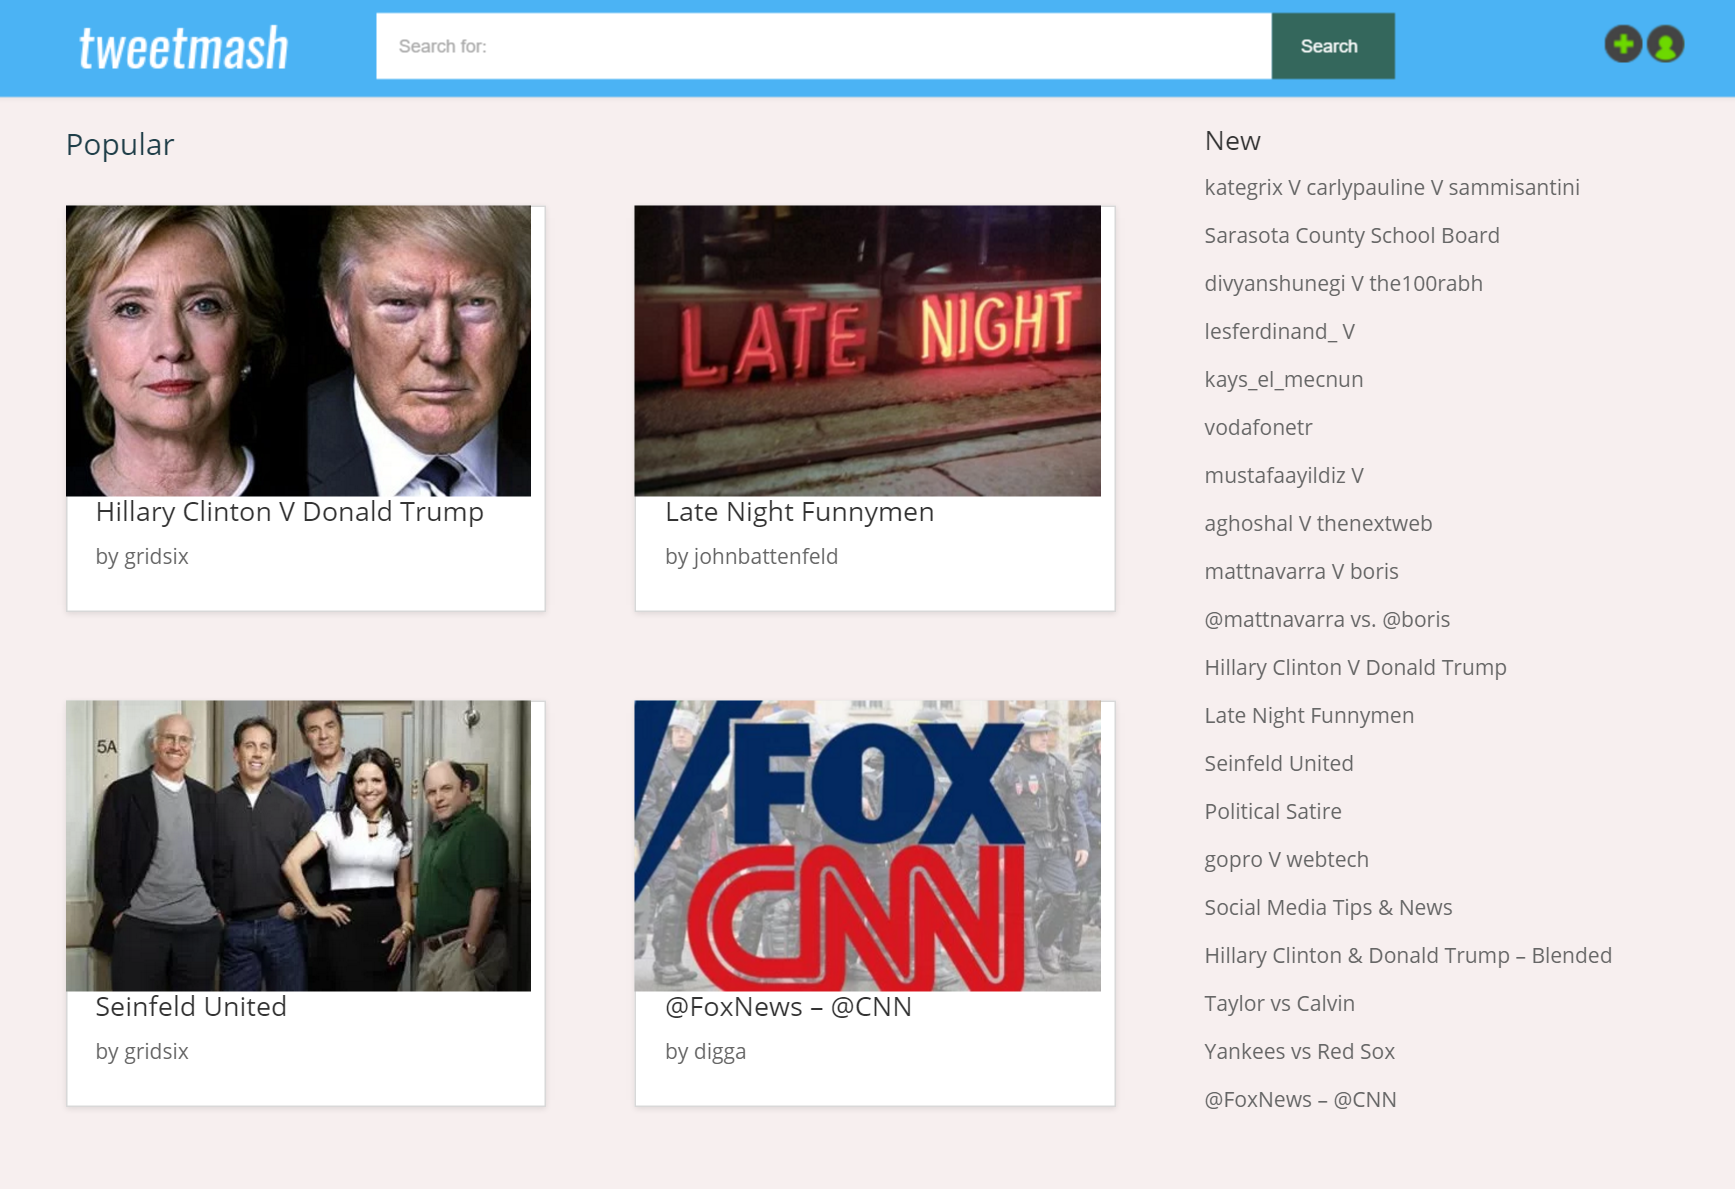Open Hillary Clinton and Trump photo thumbnail
Image resolution: width=1735 pixels, height=1189 pixels.
click(298, 351)
